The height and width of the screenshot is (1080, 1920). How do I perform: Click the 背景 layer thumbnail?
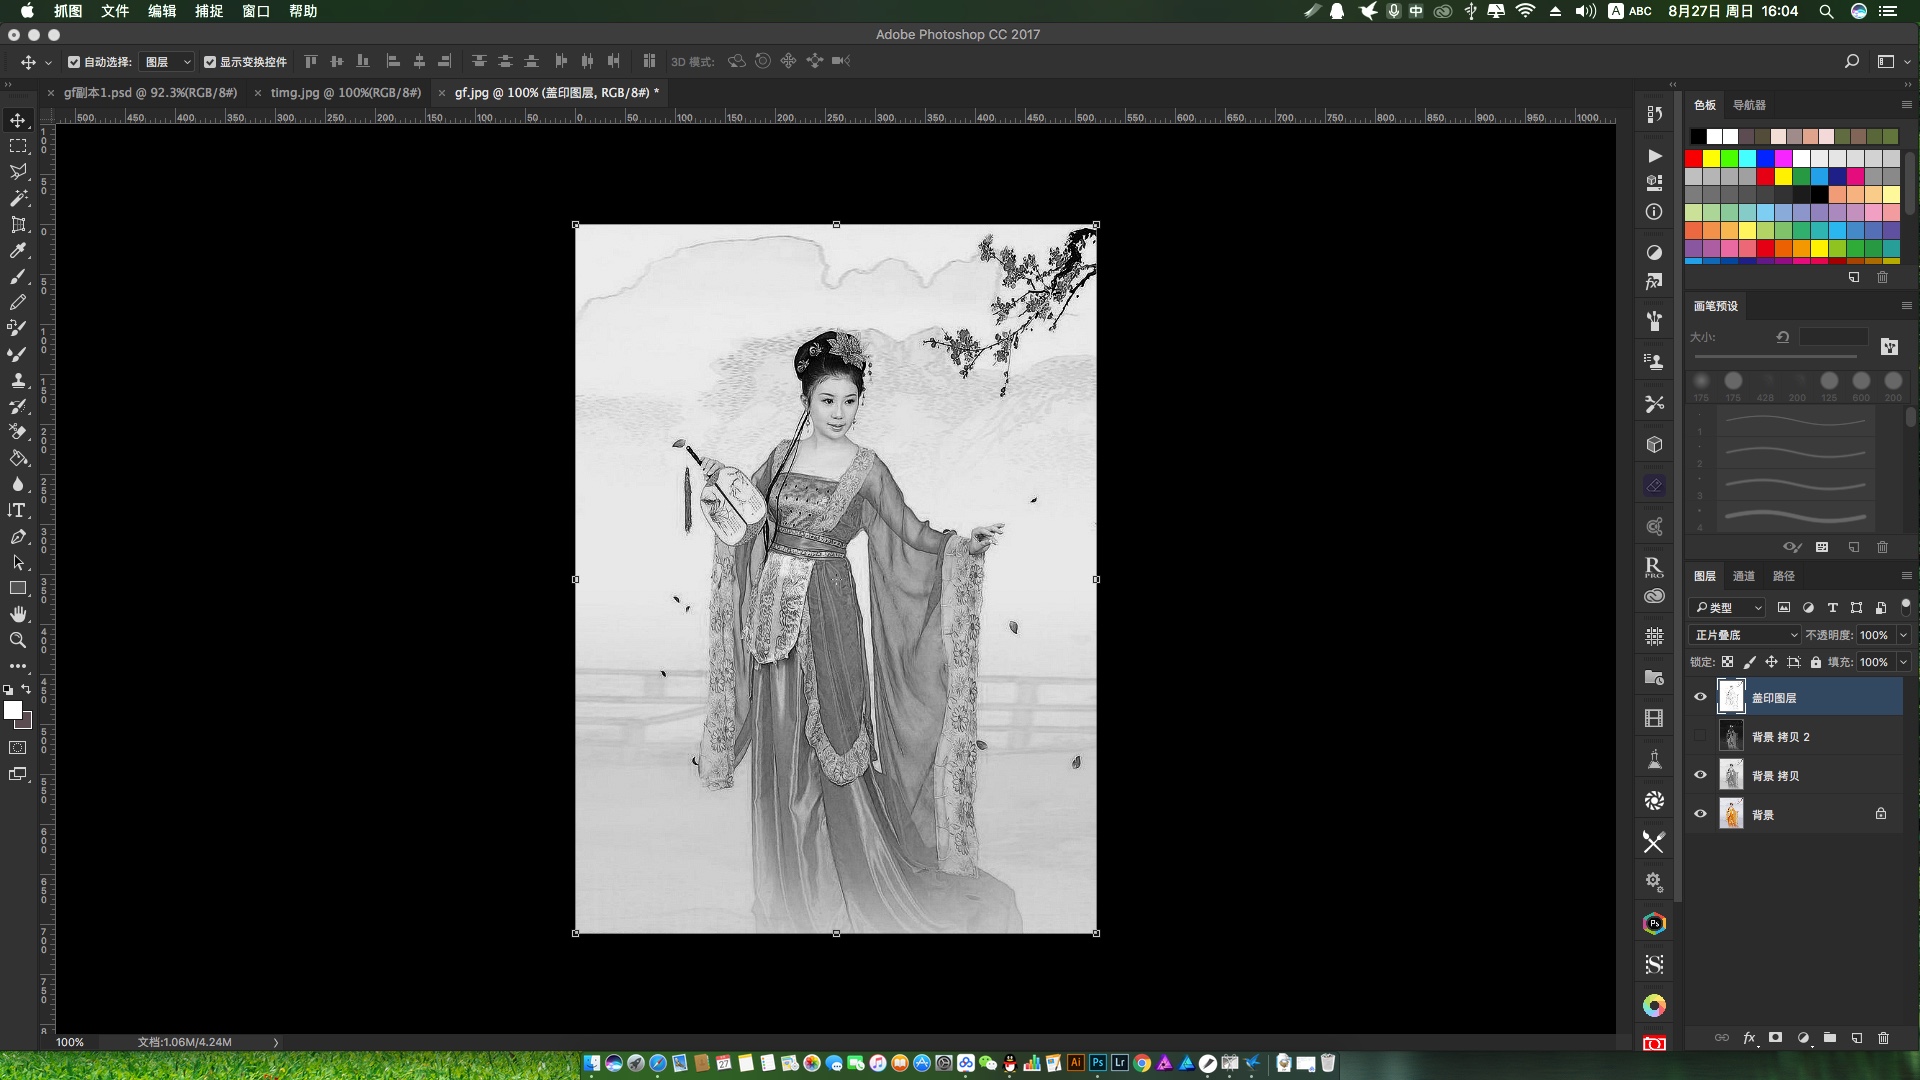[1731, 814]
